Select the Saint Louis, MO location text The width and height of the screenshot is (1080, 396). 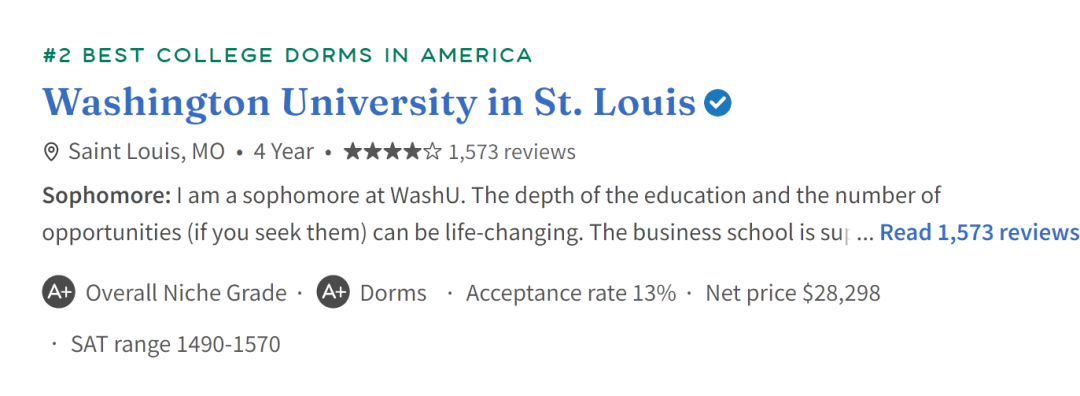(x=147, y=152)
